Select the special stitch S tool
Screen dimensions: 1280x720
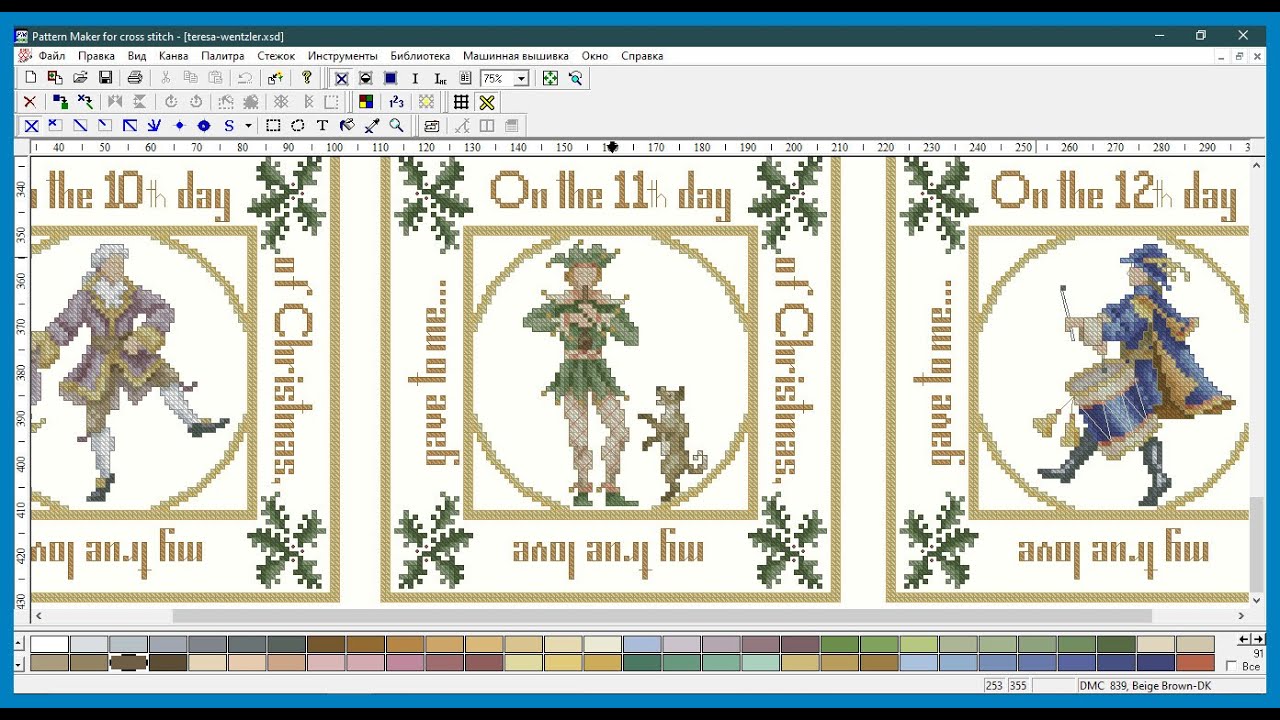229,126
